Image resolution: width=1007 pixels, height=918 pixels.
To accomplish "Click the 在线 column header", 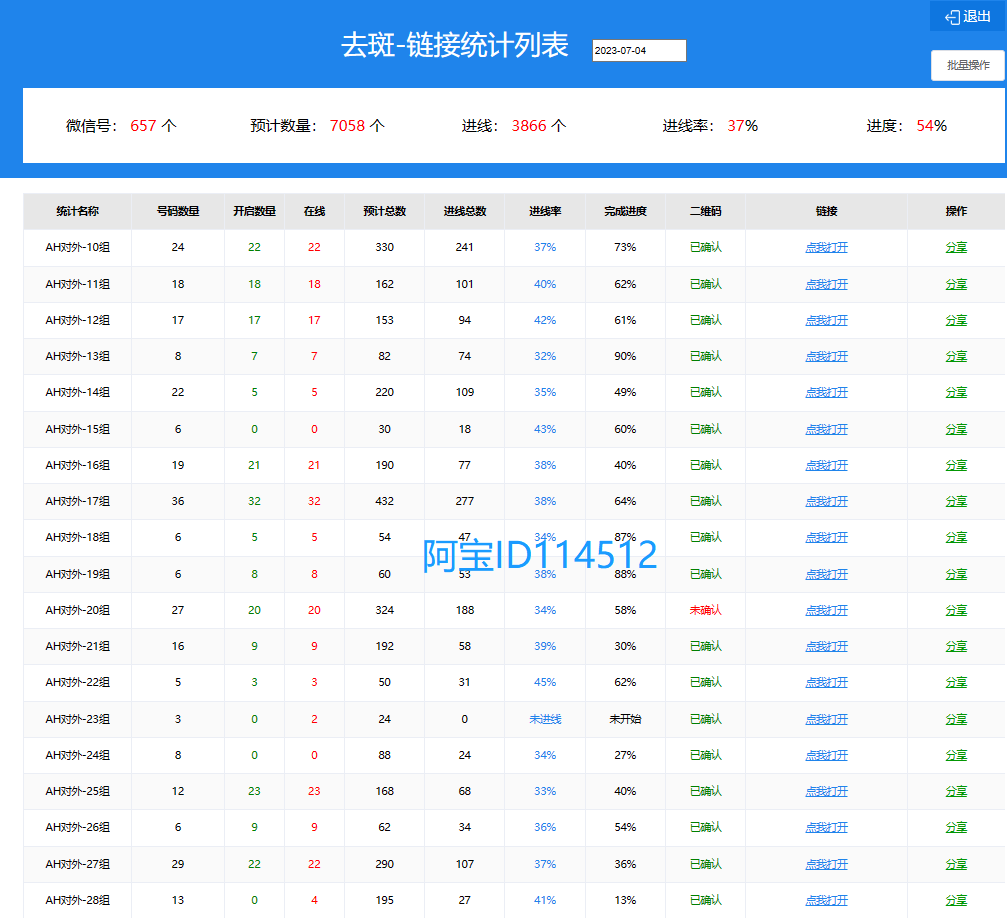I will click(314, 211).
